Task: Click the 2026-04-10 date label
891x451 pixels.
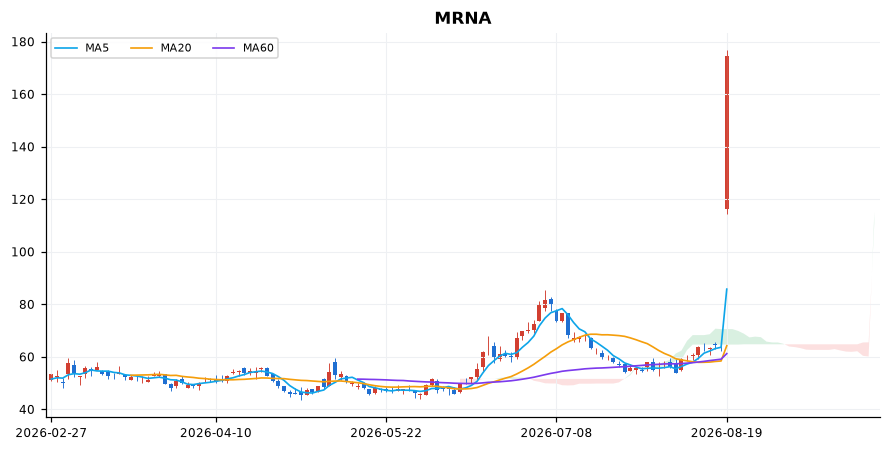Action: point(216,433)
